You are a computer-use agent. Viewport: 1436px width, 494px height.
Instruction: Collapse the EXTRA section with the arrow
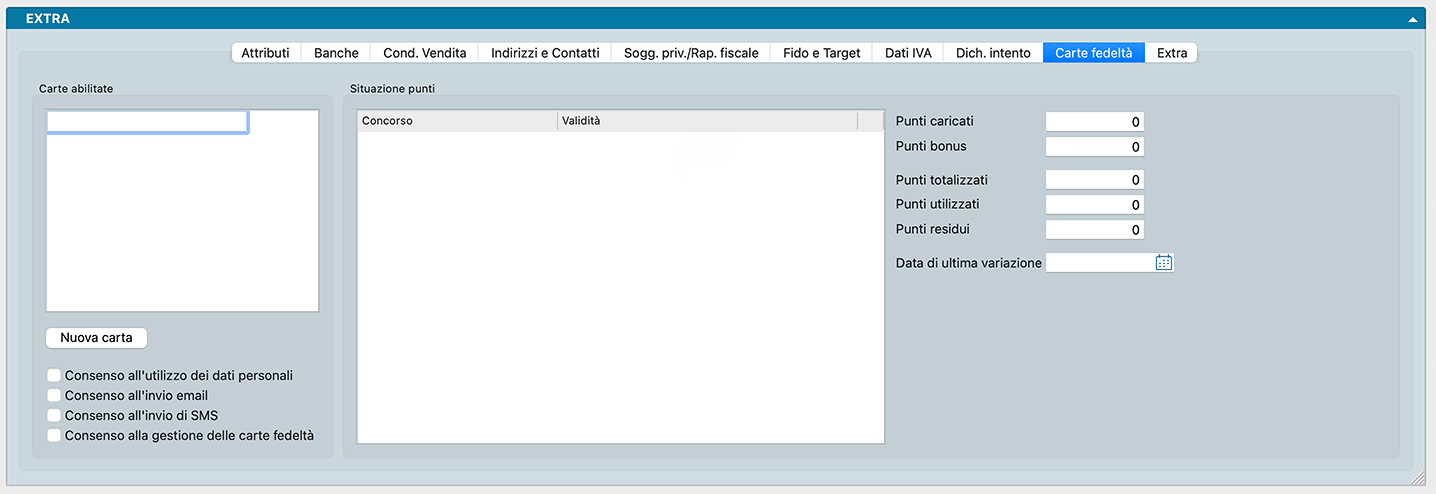[x=1413, y=19]
